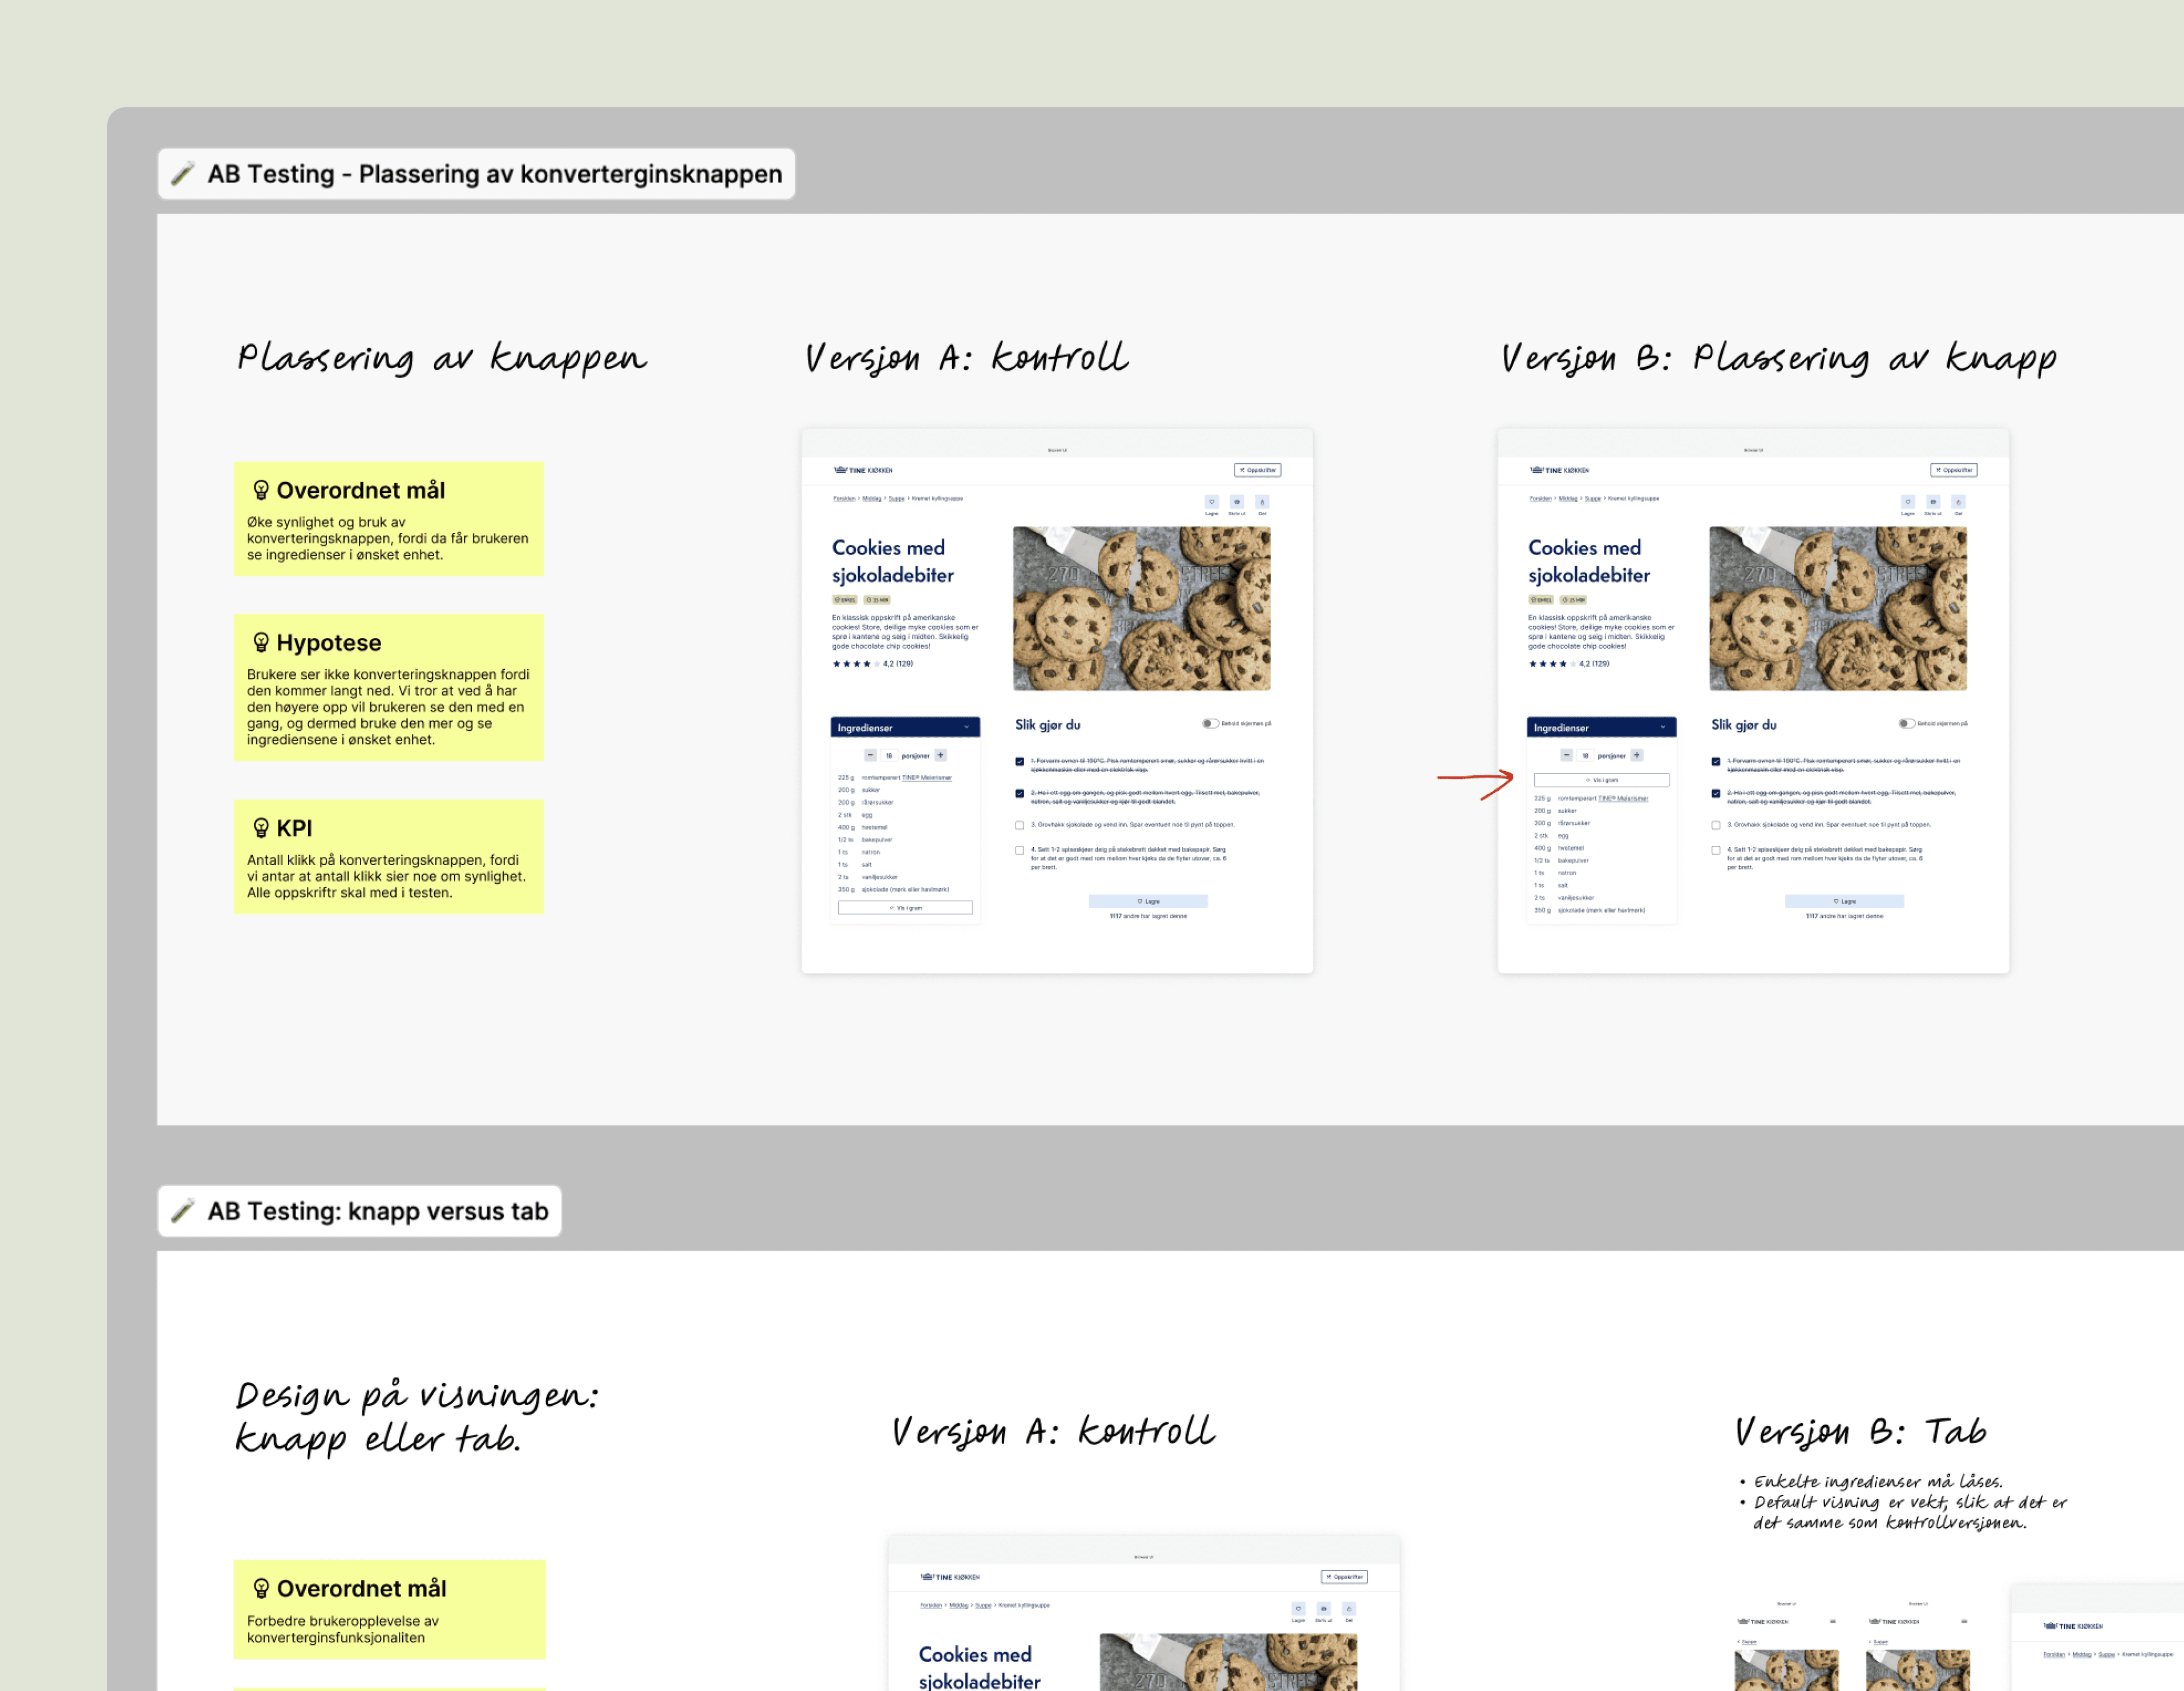The height and width of the screenshot is (1691, 2184).
Task: Check step 3 checkbox in Version B: Plassering
Action: coord(1716,826)
